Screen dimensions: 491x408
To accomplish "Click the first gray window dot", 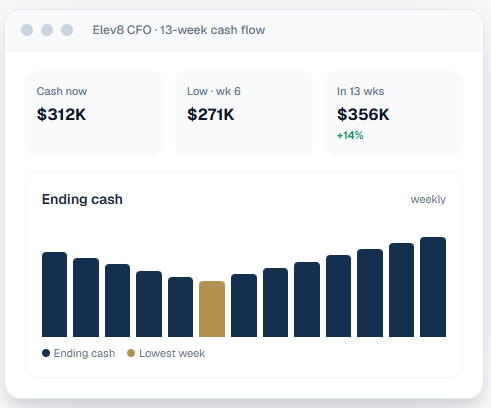I will (27, 30).
